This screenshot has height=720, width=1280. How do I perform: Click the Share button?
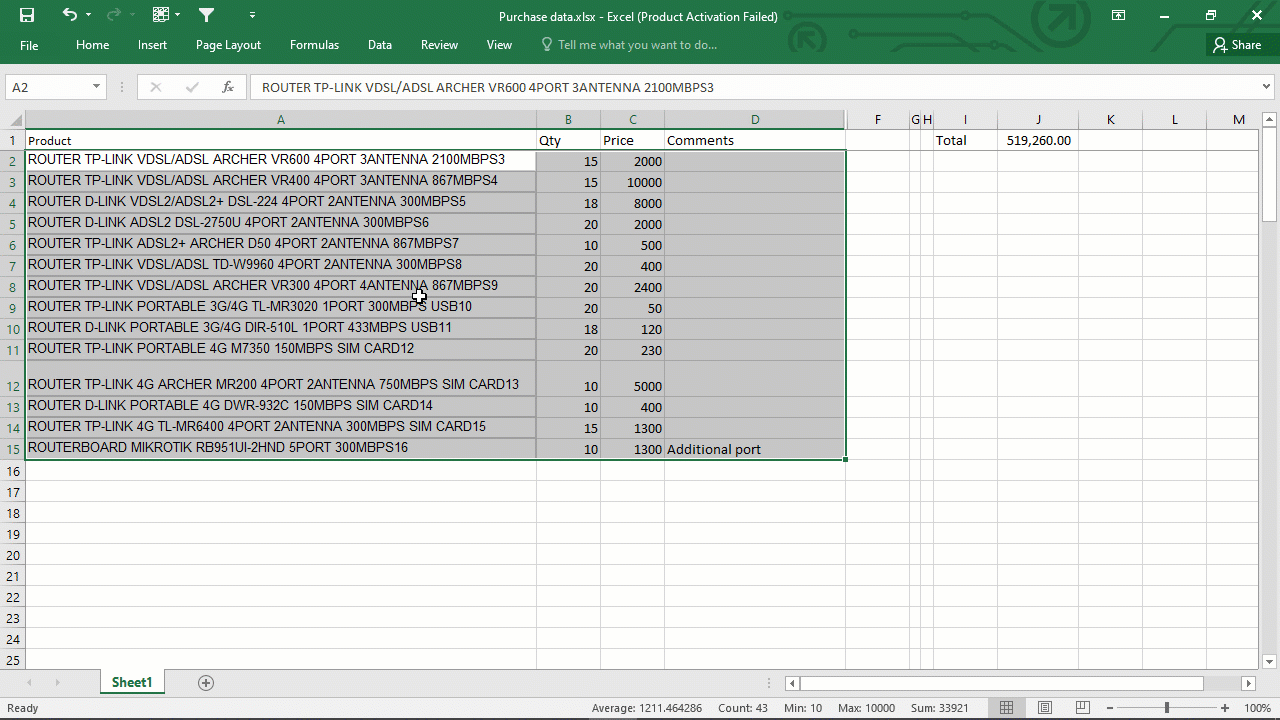(1237, 45)
